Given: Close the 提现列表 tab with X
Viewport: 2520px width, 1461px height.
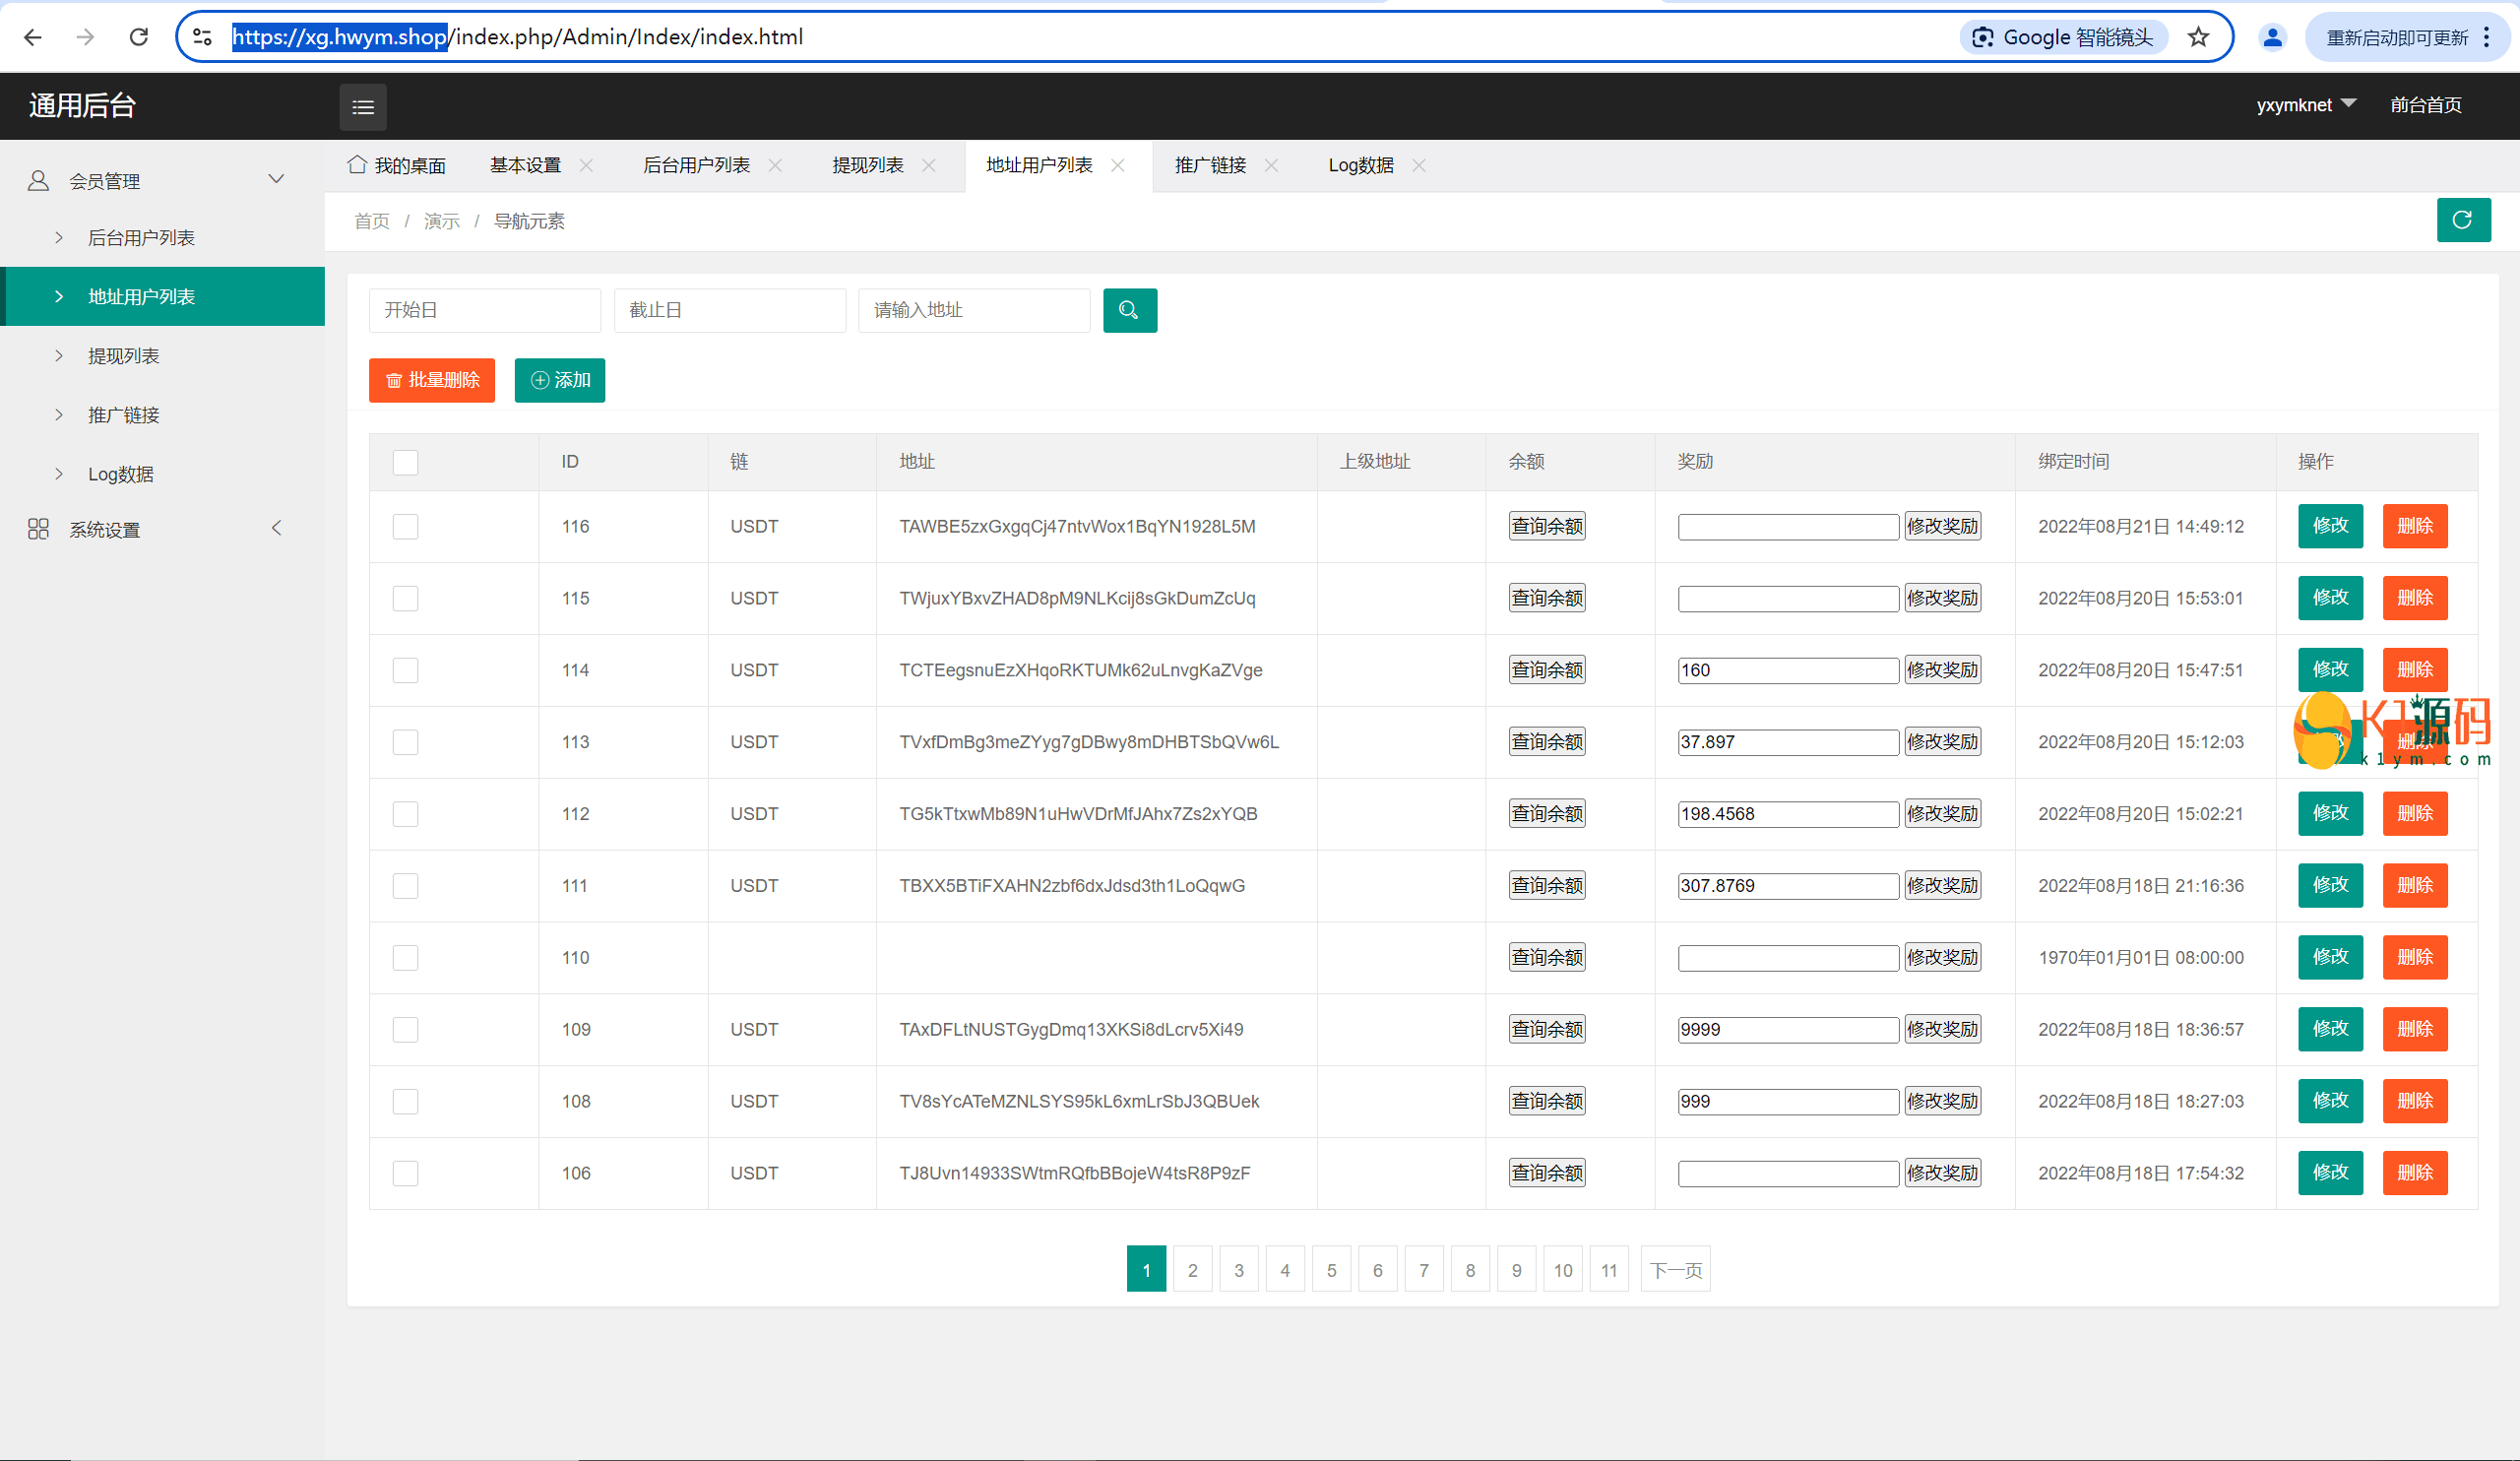Looking at the screenshot, I should tap(928, 166).
